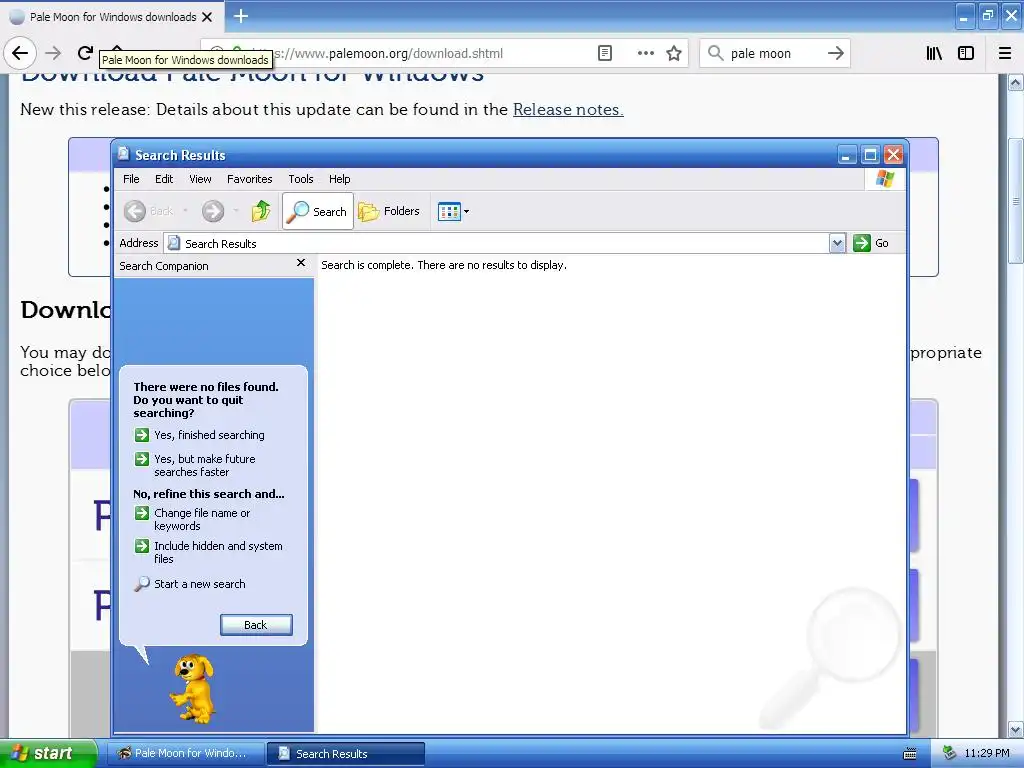Screen dimensions: 1024x768
Task: Click the Windows flag logo in Explorer
Action: click(885, 179)
